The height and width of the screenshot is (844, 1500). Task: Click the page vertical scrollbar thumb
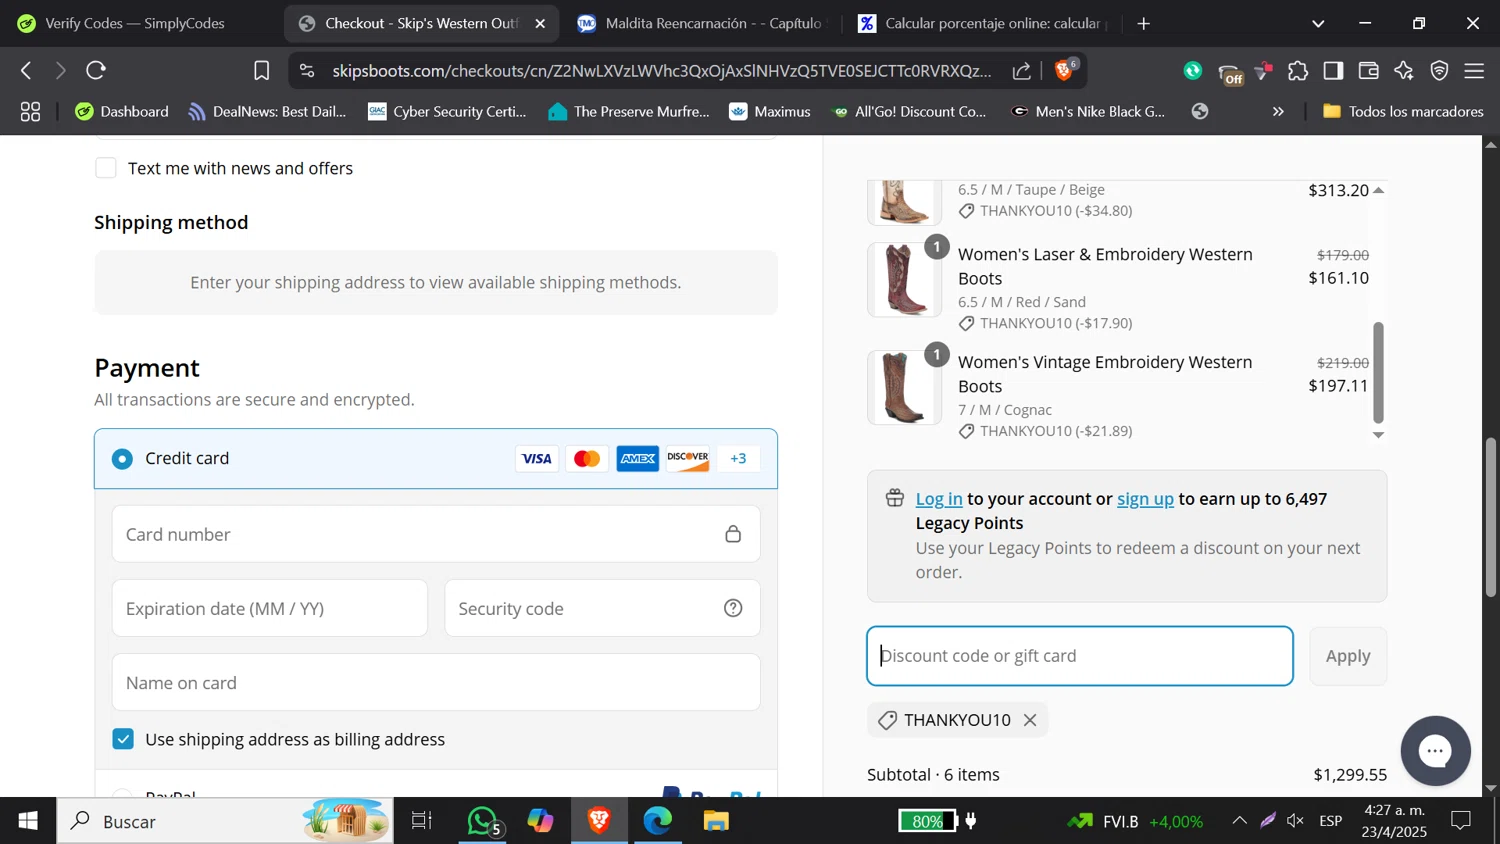click(x=1491, y=517)
